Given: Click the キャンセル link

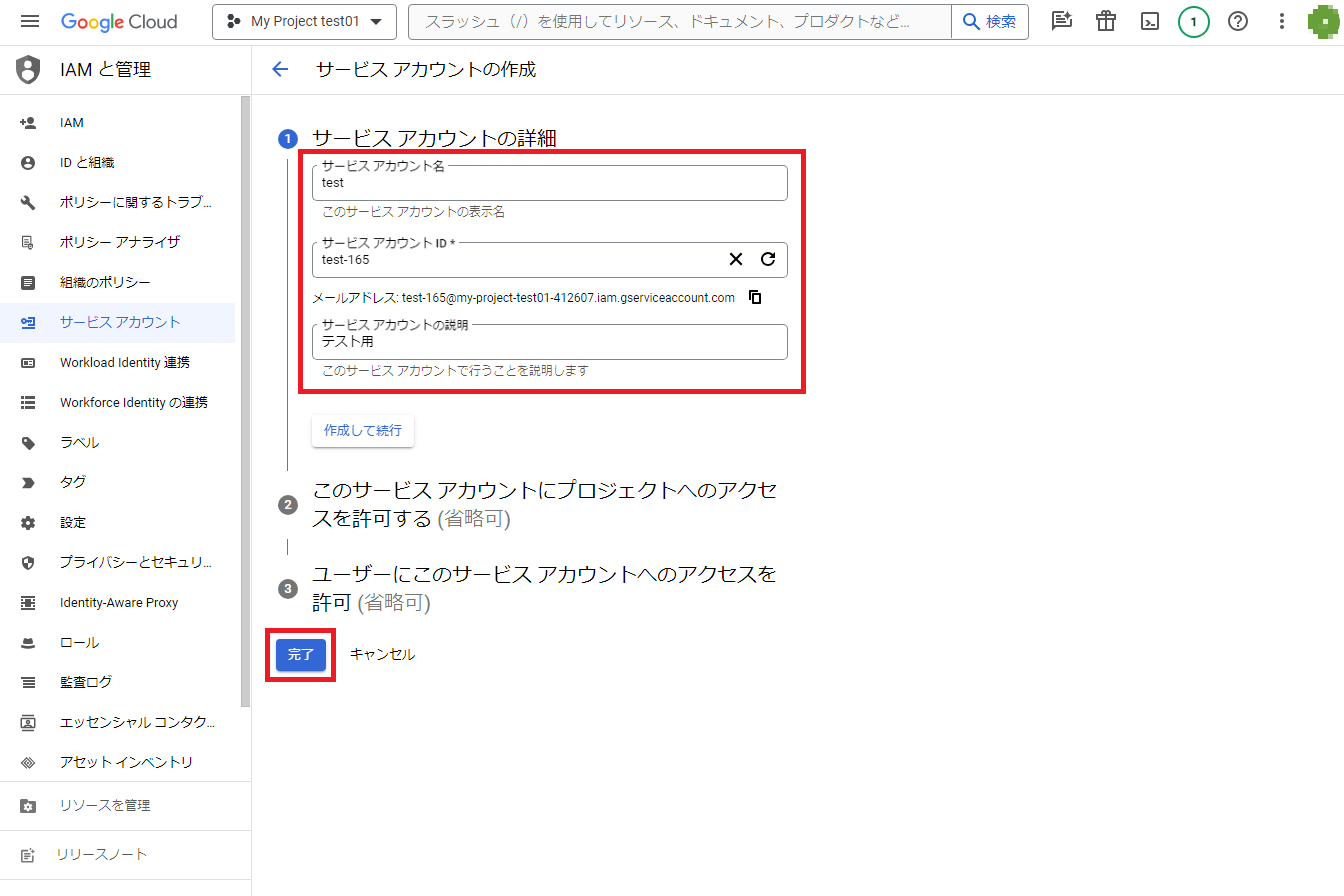Looking at the screenshot, I should 382,654.
